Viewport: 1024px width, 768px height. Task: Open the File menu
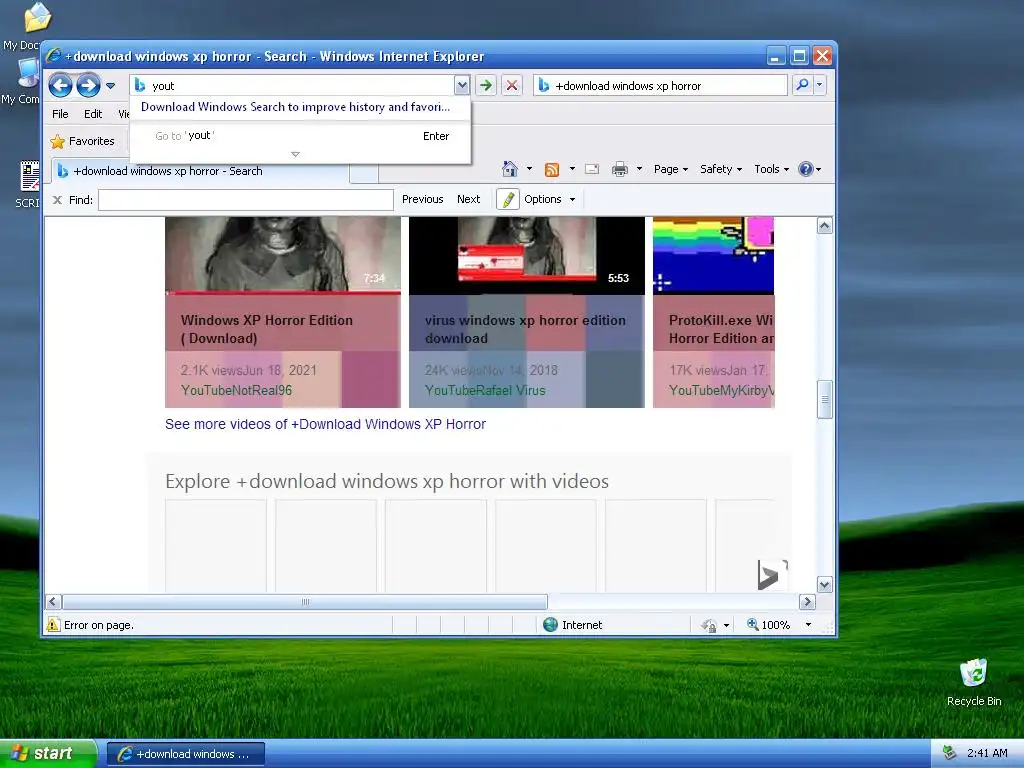[x=60, y=114]
